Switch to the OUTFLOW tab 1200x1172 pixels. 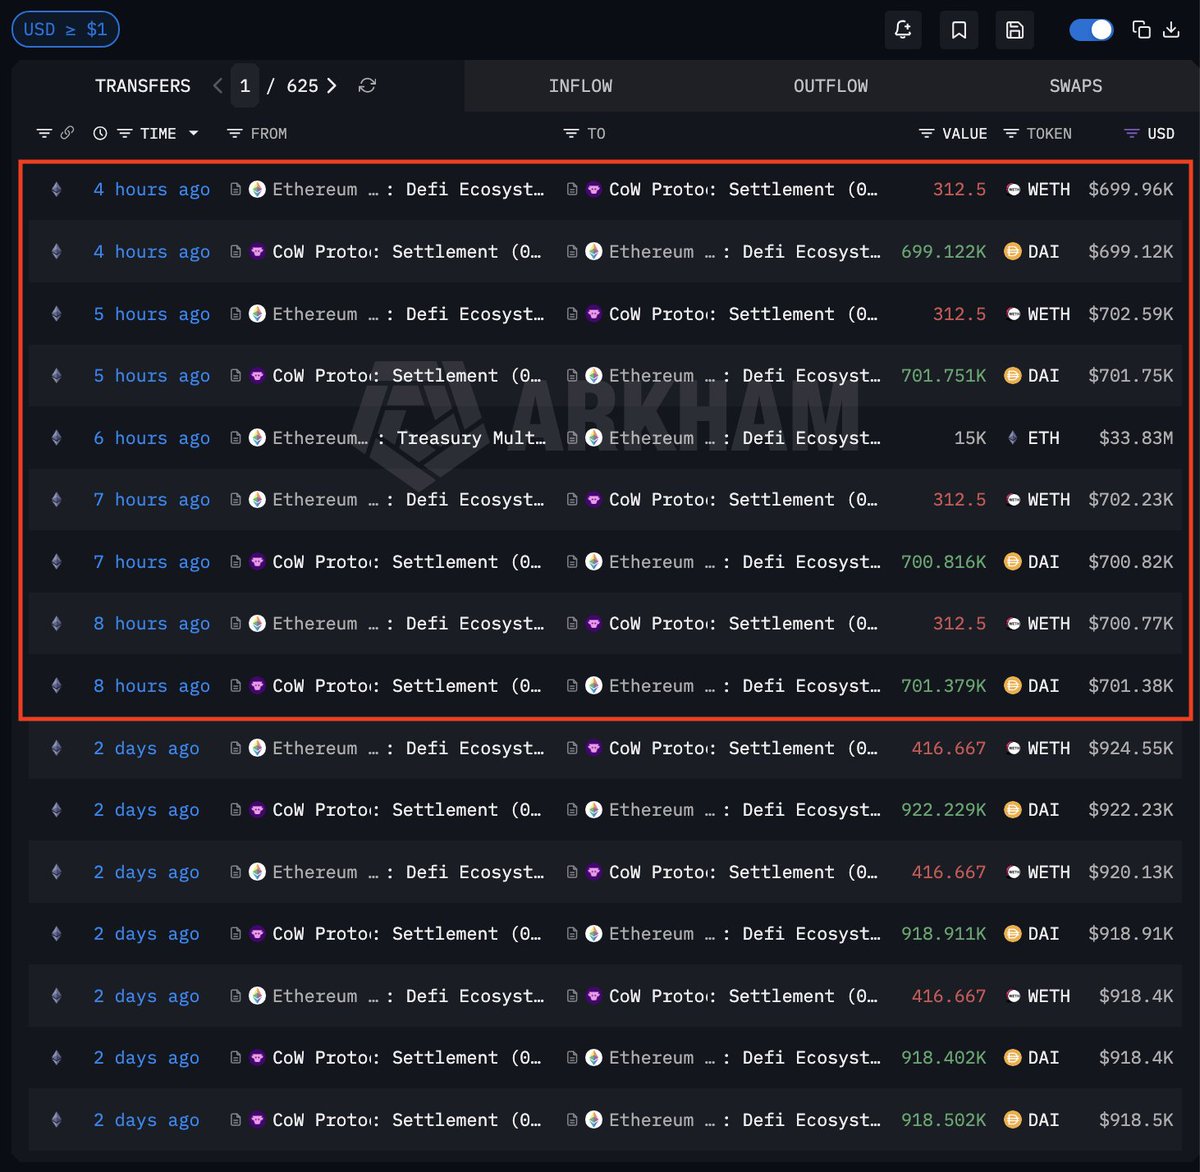pos(830,86)
